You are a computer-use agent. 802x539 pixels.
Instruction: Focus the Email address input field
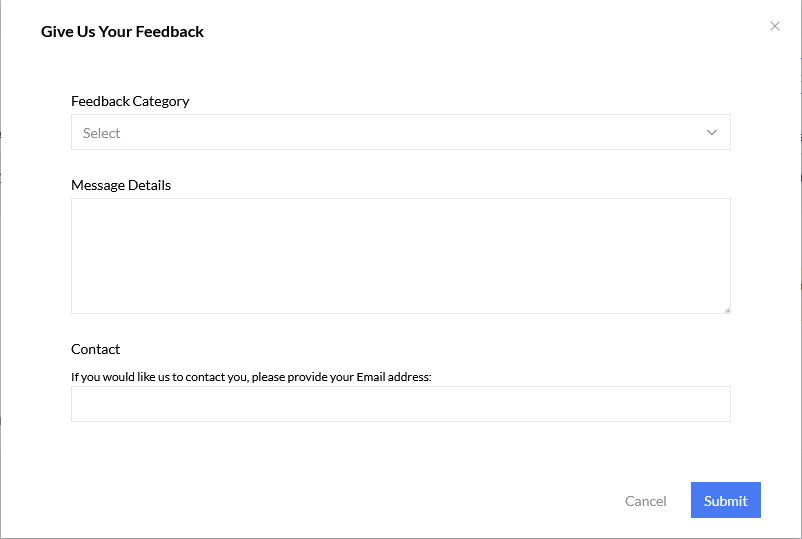400,404
